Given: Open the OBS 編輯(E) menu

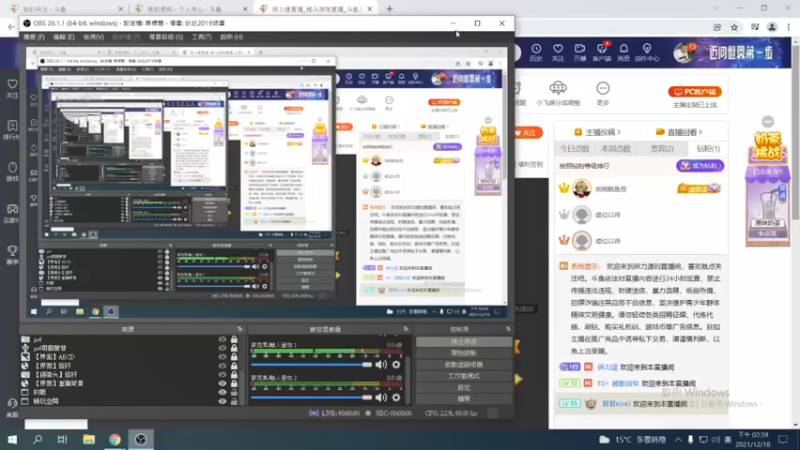Looking at the screenshot, I should 64,37.
